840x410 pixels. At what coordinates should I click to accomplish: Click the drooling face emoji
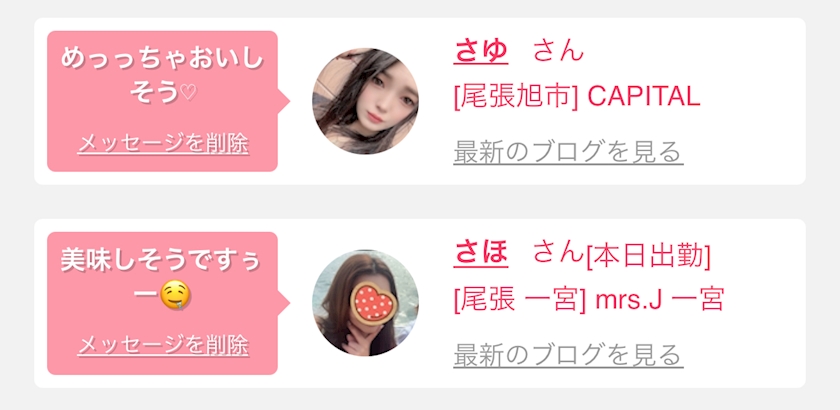(174, 296)
